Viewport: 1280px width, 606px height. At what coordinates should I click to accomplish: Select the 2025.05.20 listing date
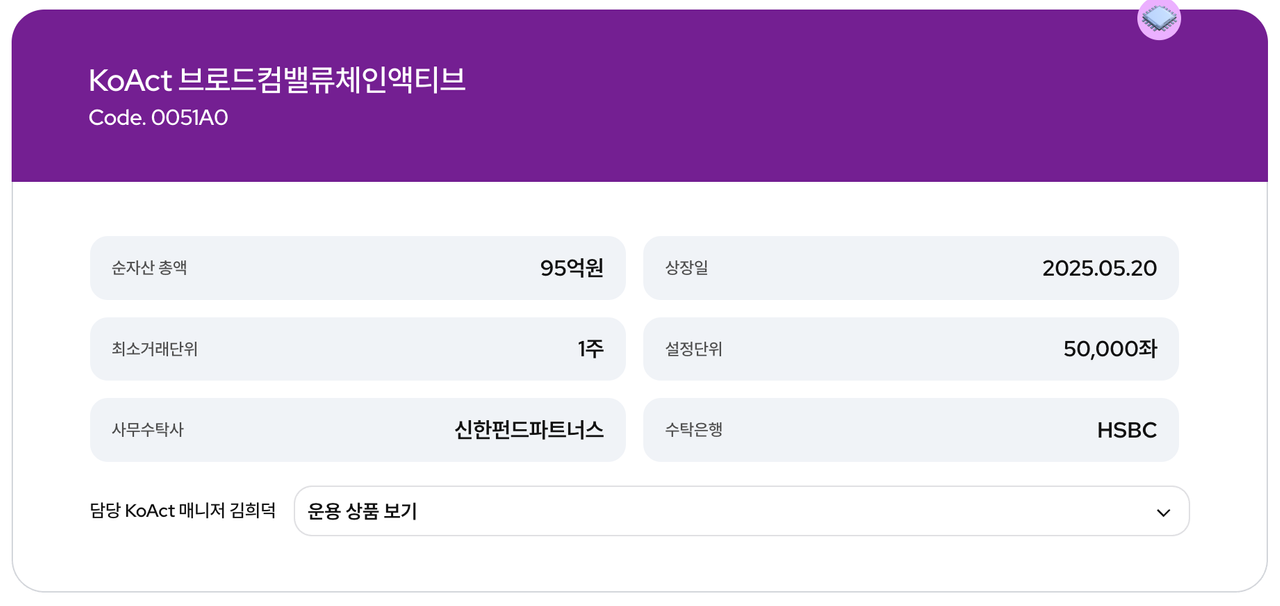coord(1099,268)
